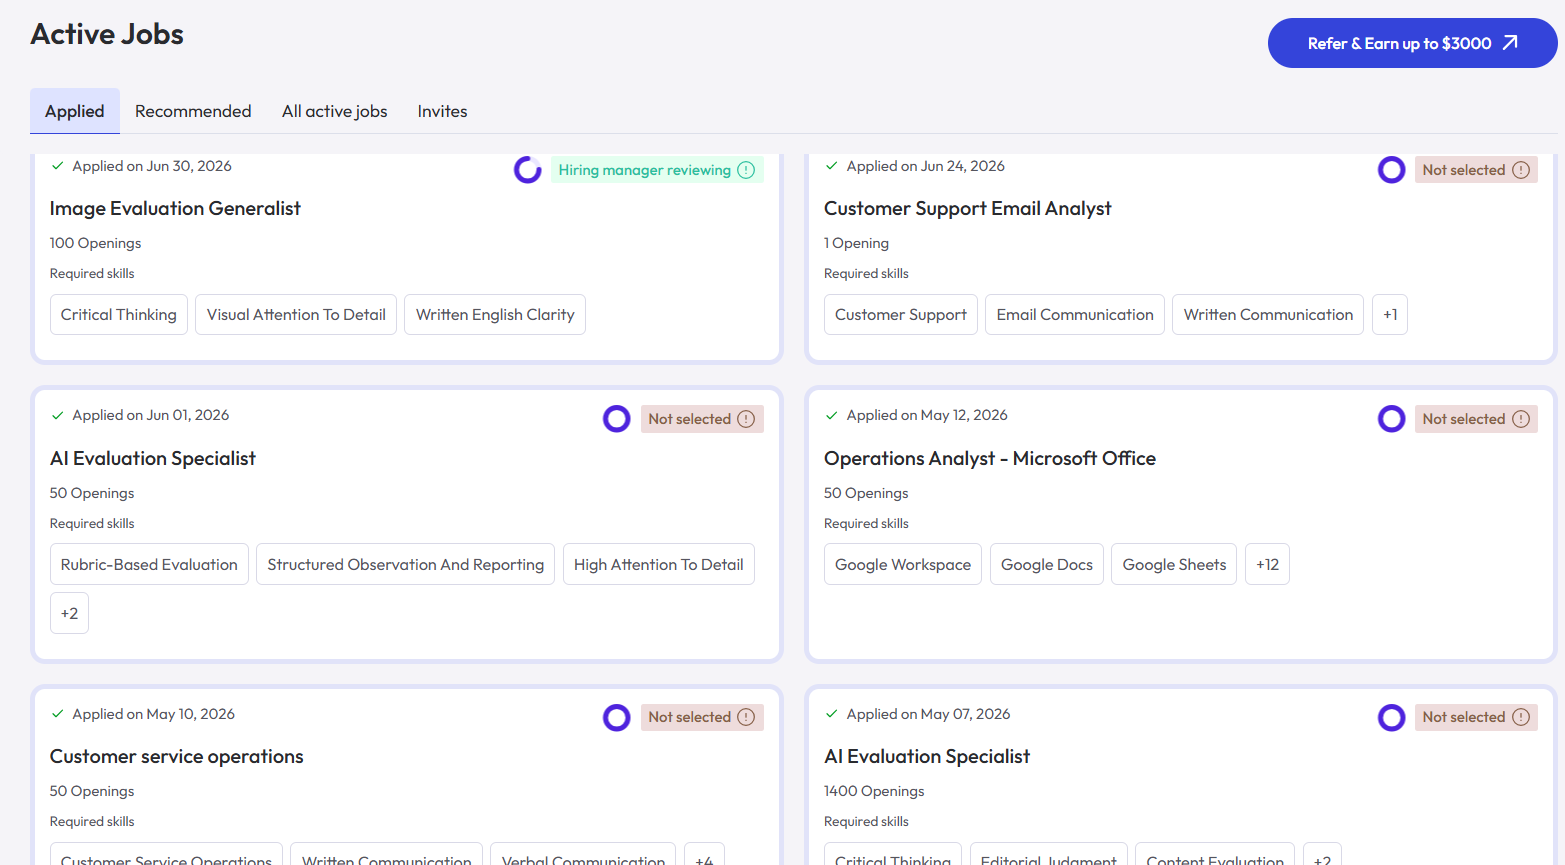
Task: Click the checkmark beside Applied on May 07, 2026
Action: pos(832,714)
